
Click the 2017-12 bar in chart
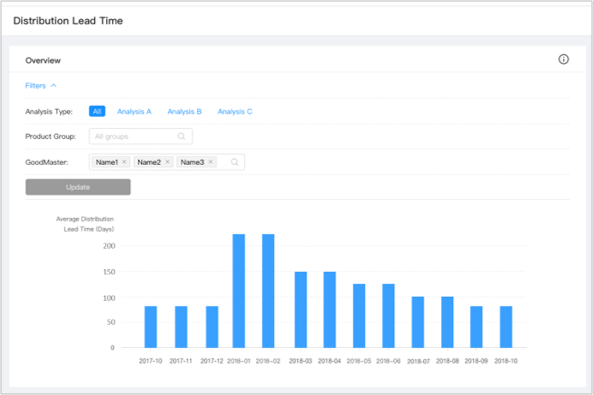pyautogui.click(x=212, y=327)
